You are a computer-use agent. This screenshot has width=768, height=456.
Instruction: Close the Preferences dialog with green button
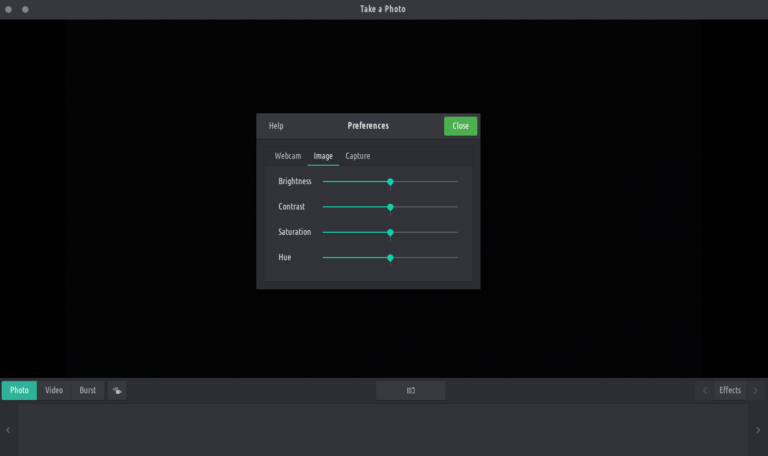click(460, 126)
